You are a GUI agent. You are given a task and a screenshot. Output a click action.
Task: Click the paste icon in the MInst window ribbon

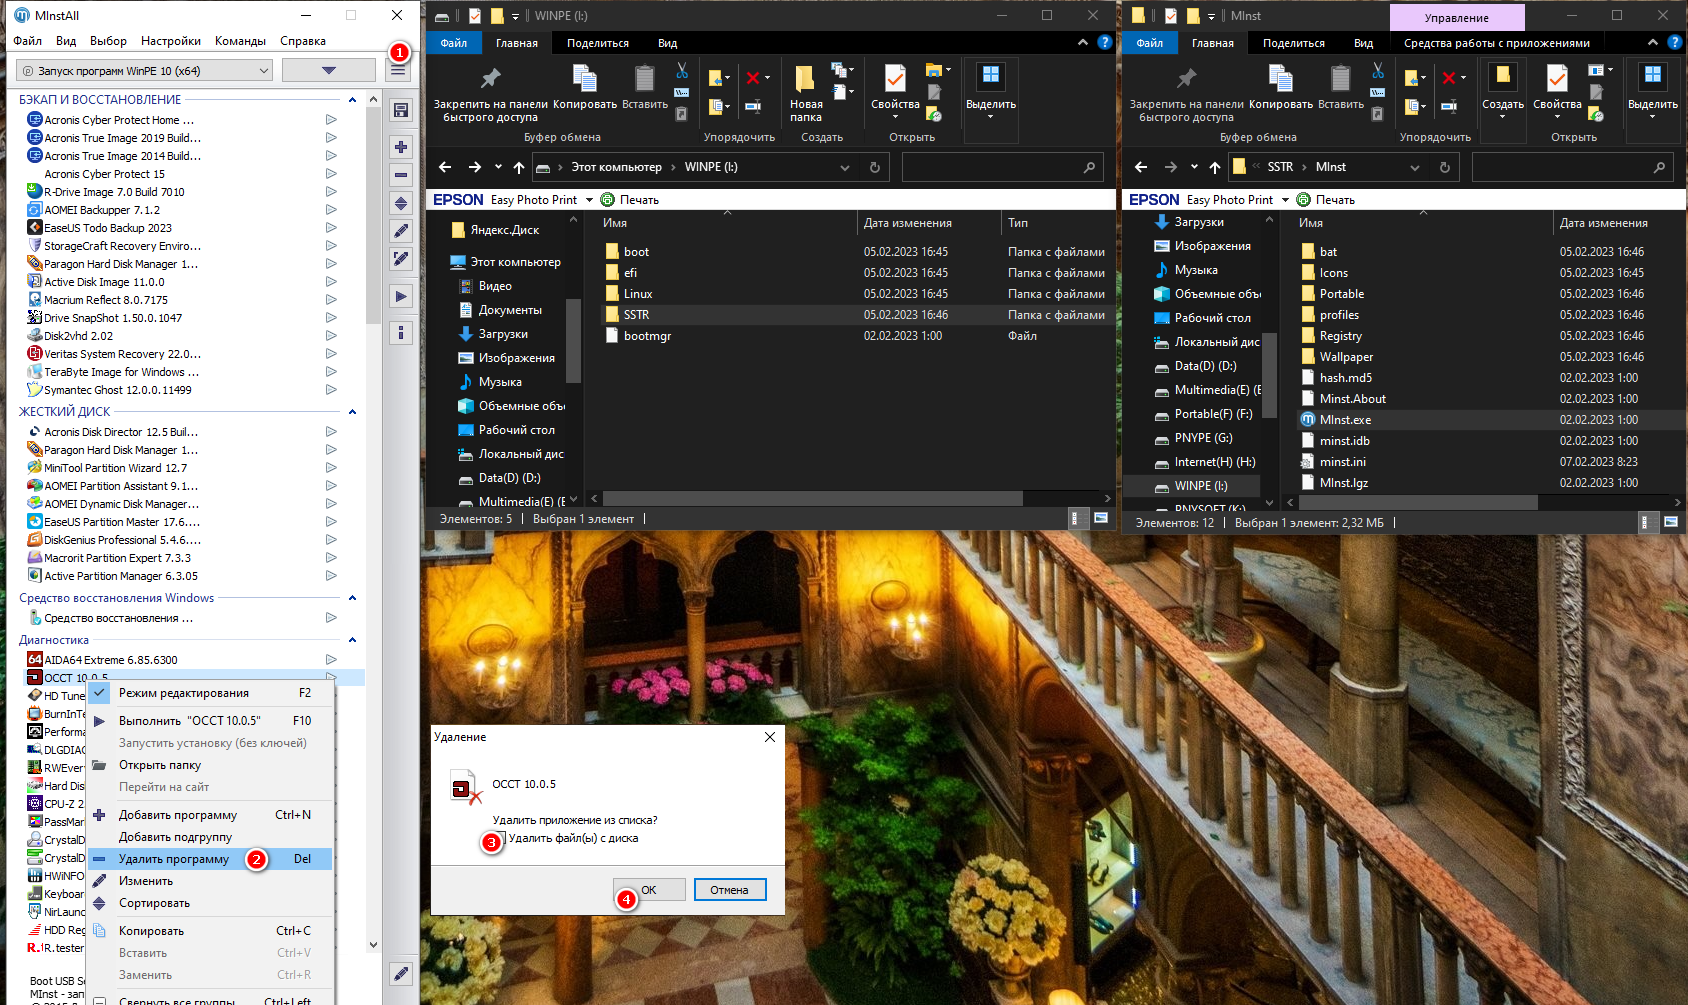pyautogui.click(x=1340, y=78)
